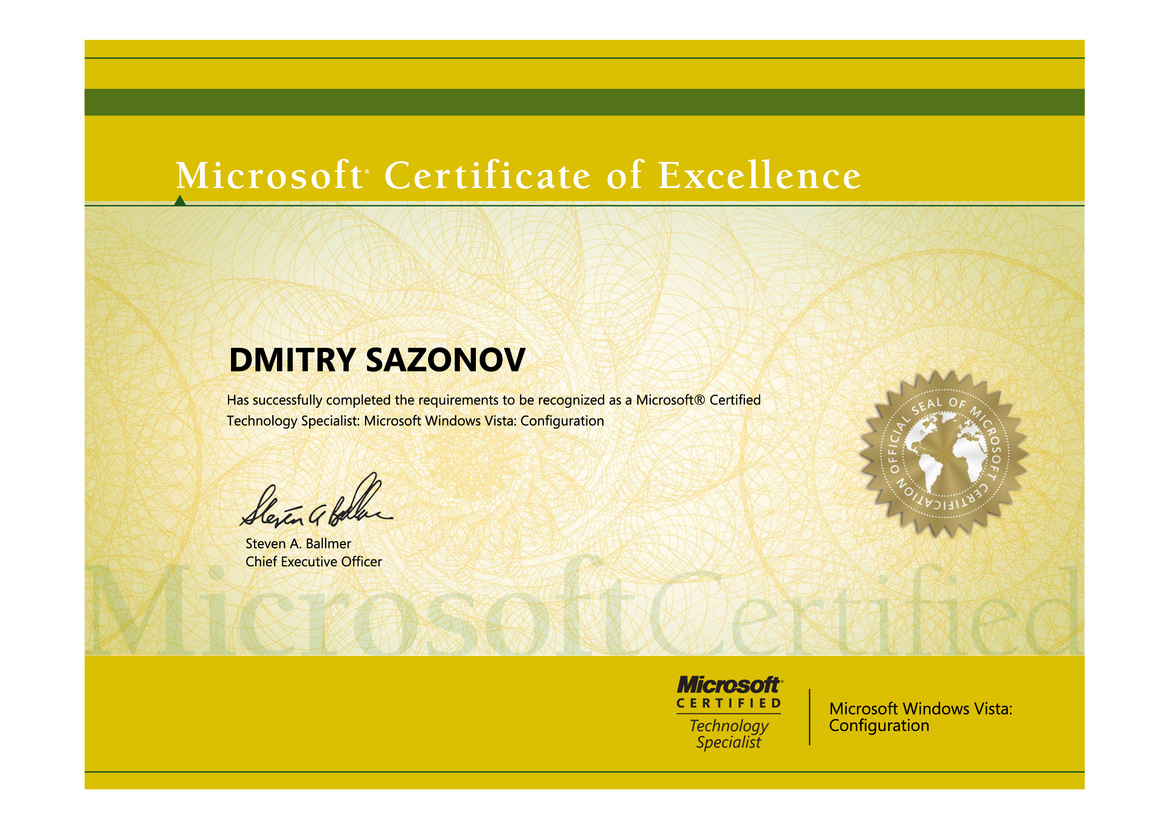Click the gold Official Seal of Microsoft Certification

tap(944, 453)
